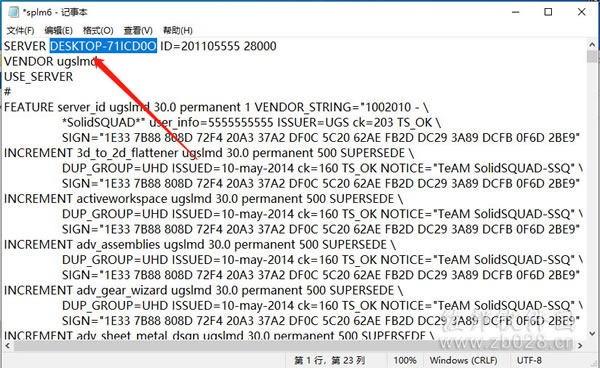The width and height of the screenshot is (600, 368).
Task: Click the INCREMENT adv_sheet_metal_dsgn line
Action: coord(219,335)
